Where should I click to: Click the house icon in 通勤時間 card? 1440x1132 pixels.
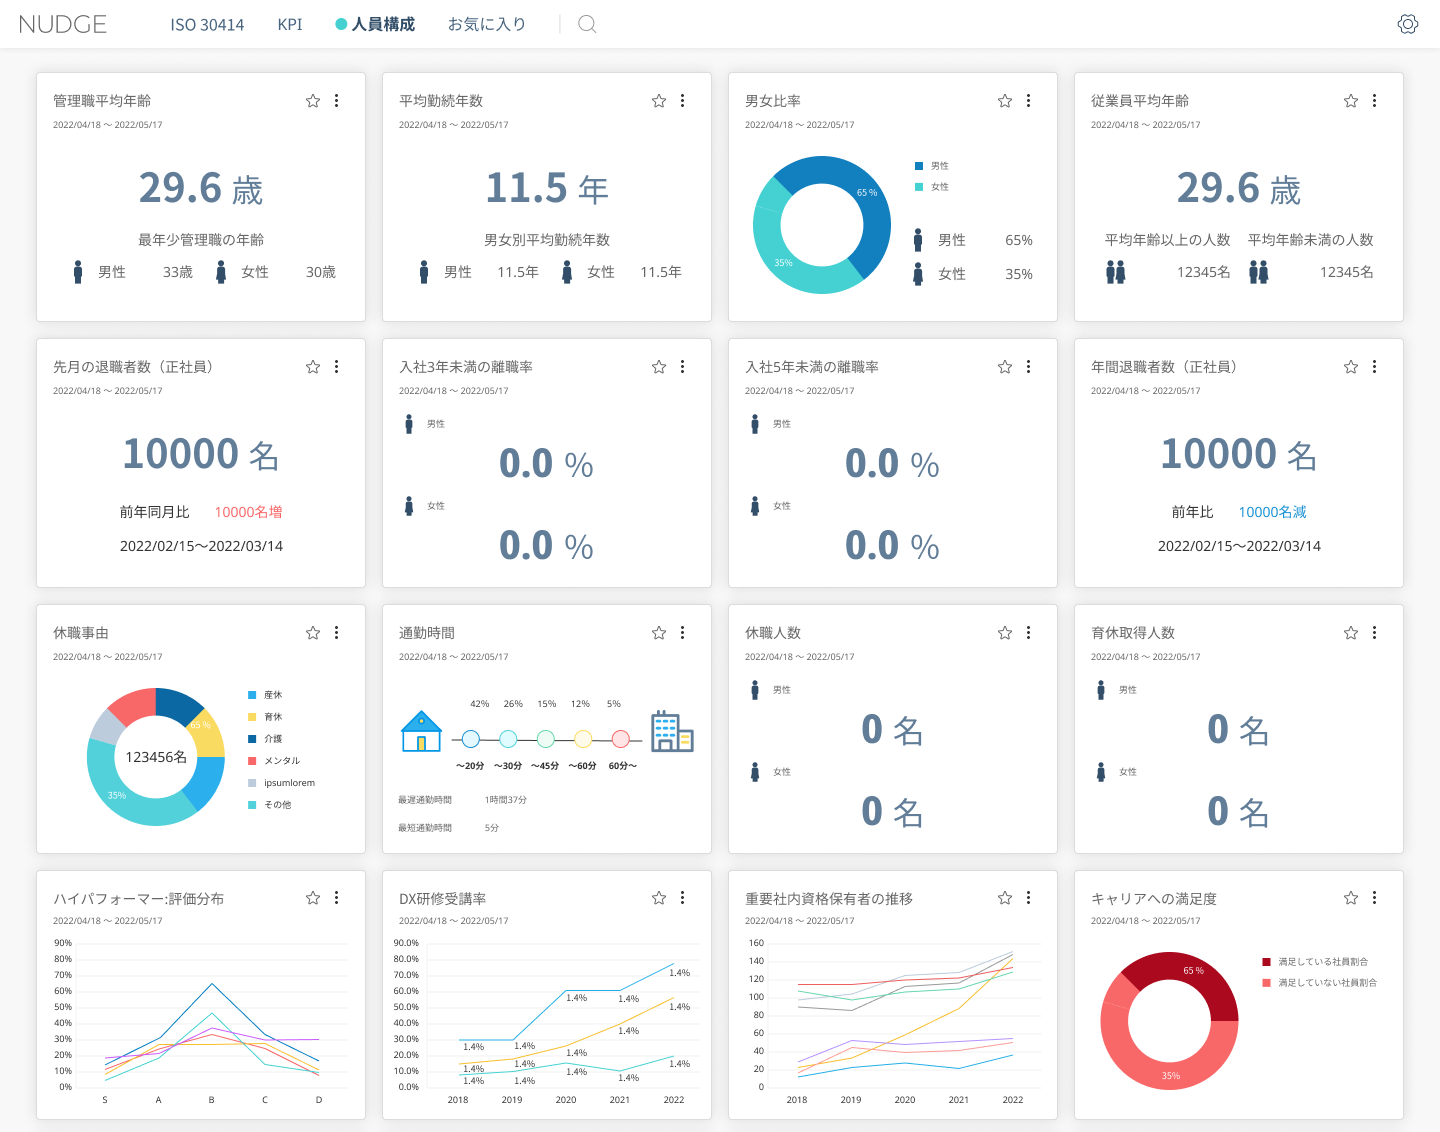pyautogui.click(x=421, y=731)
